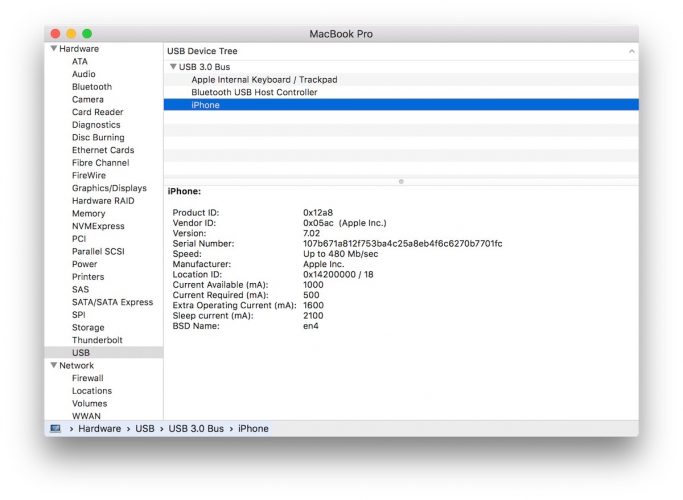Open Firewall under Network

(88, 378)
